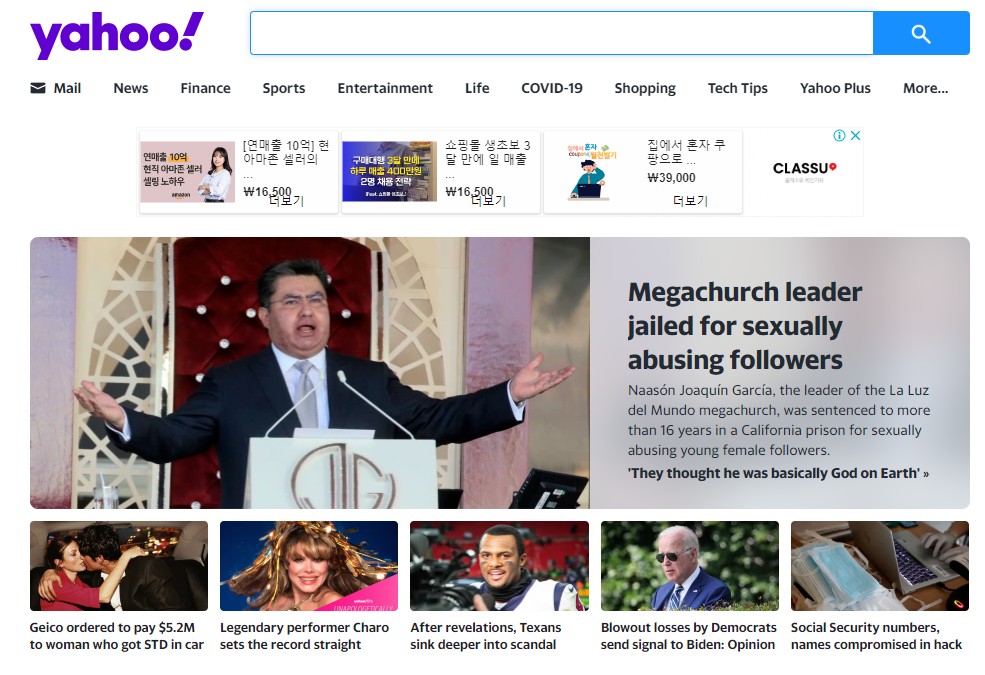Go to Shopping

[x=645, y=88]
